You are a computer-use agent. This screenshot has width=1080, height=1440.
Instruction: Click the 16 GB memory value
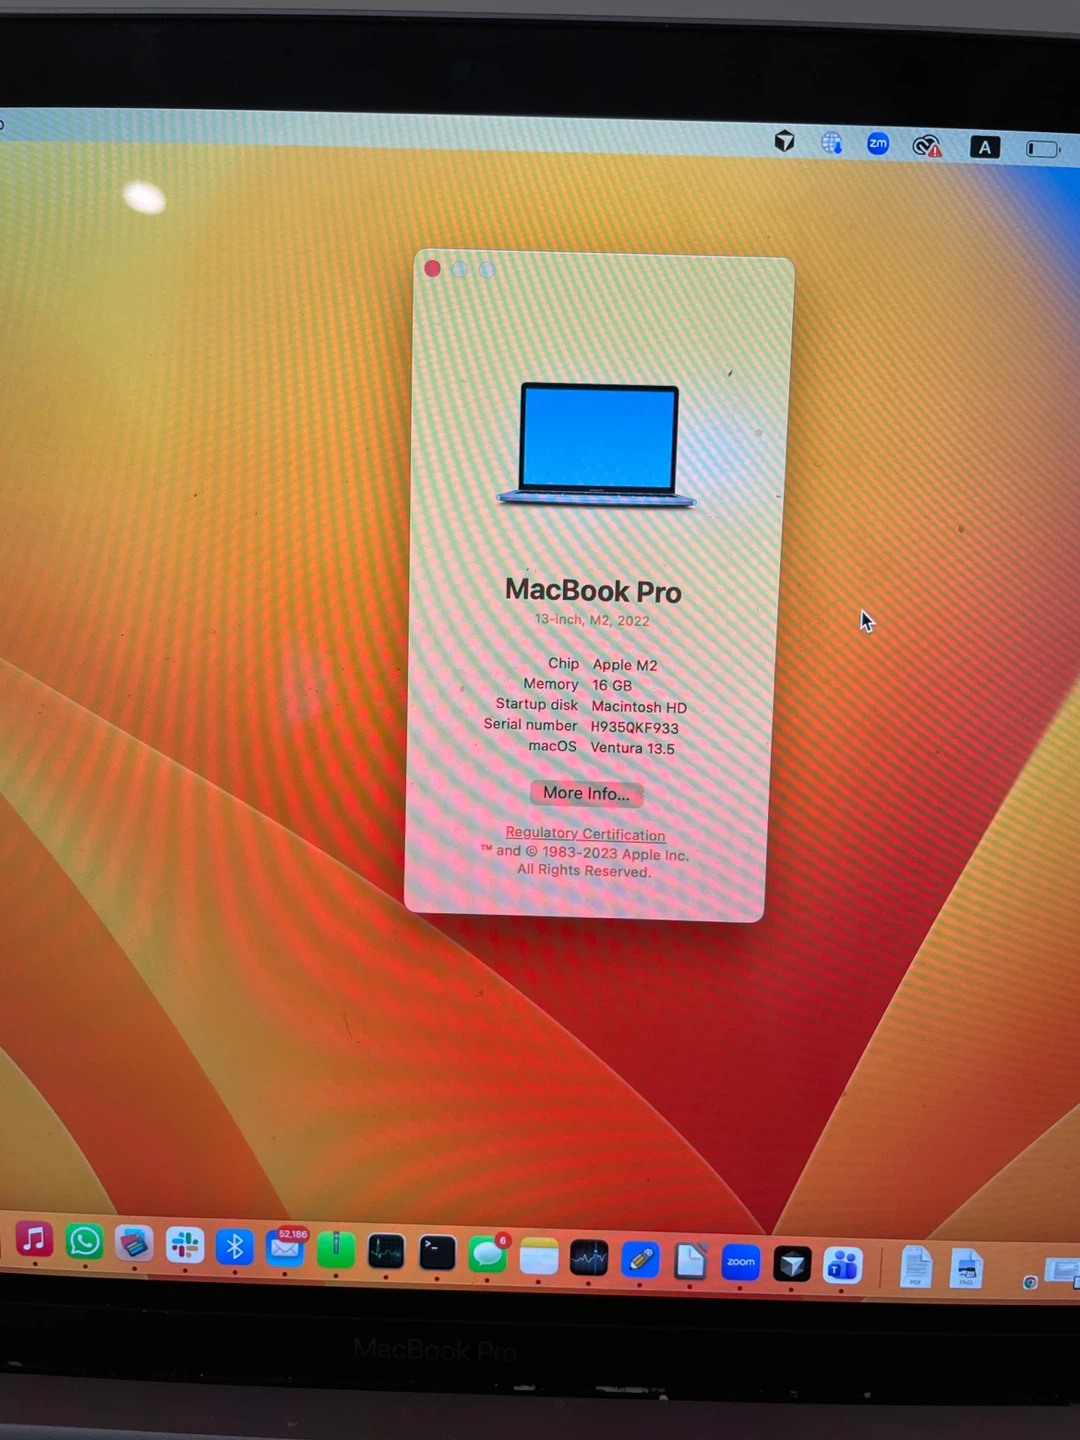[612, 685]
